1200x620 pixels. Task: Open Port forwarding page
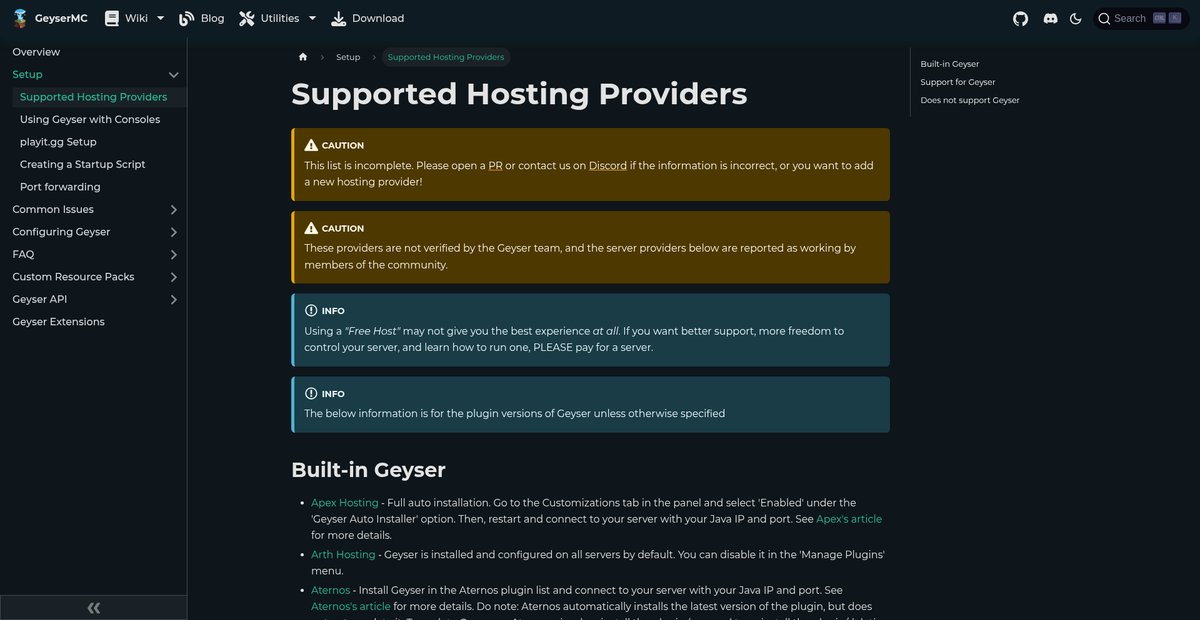(x=60, y=187)
